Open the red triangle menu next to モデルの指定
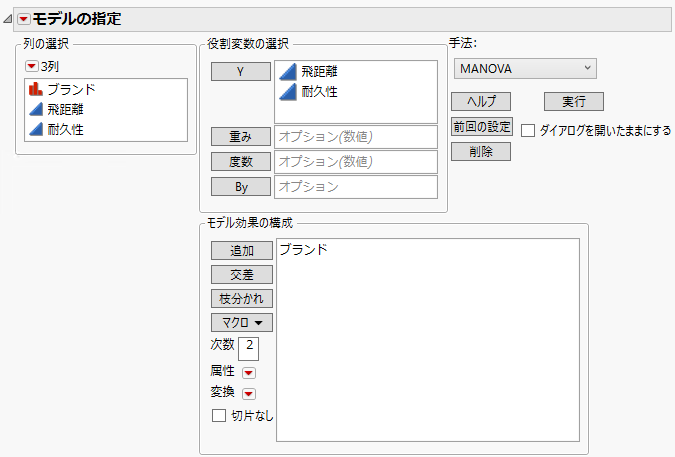The height and width of the screenshot is (457, 675). tap(24, 19)
